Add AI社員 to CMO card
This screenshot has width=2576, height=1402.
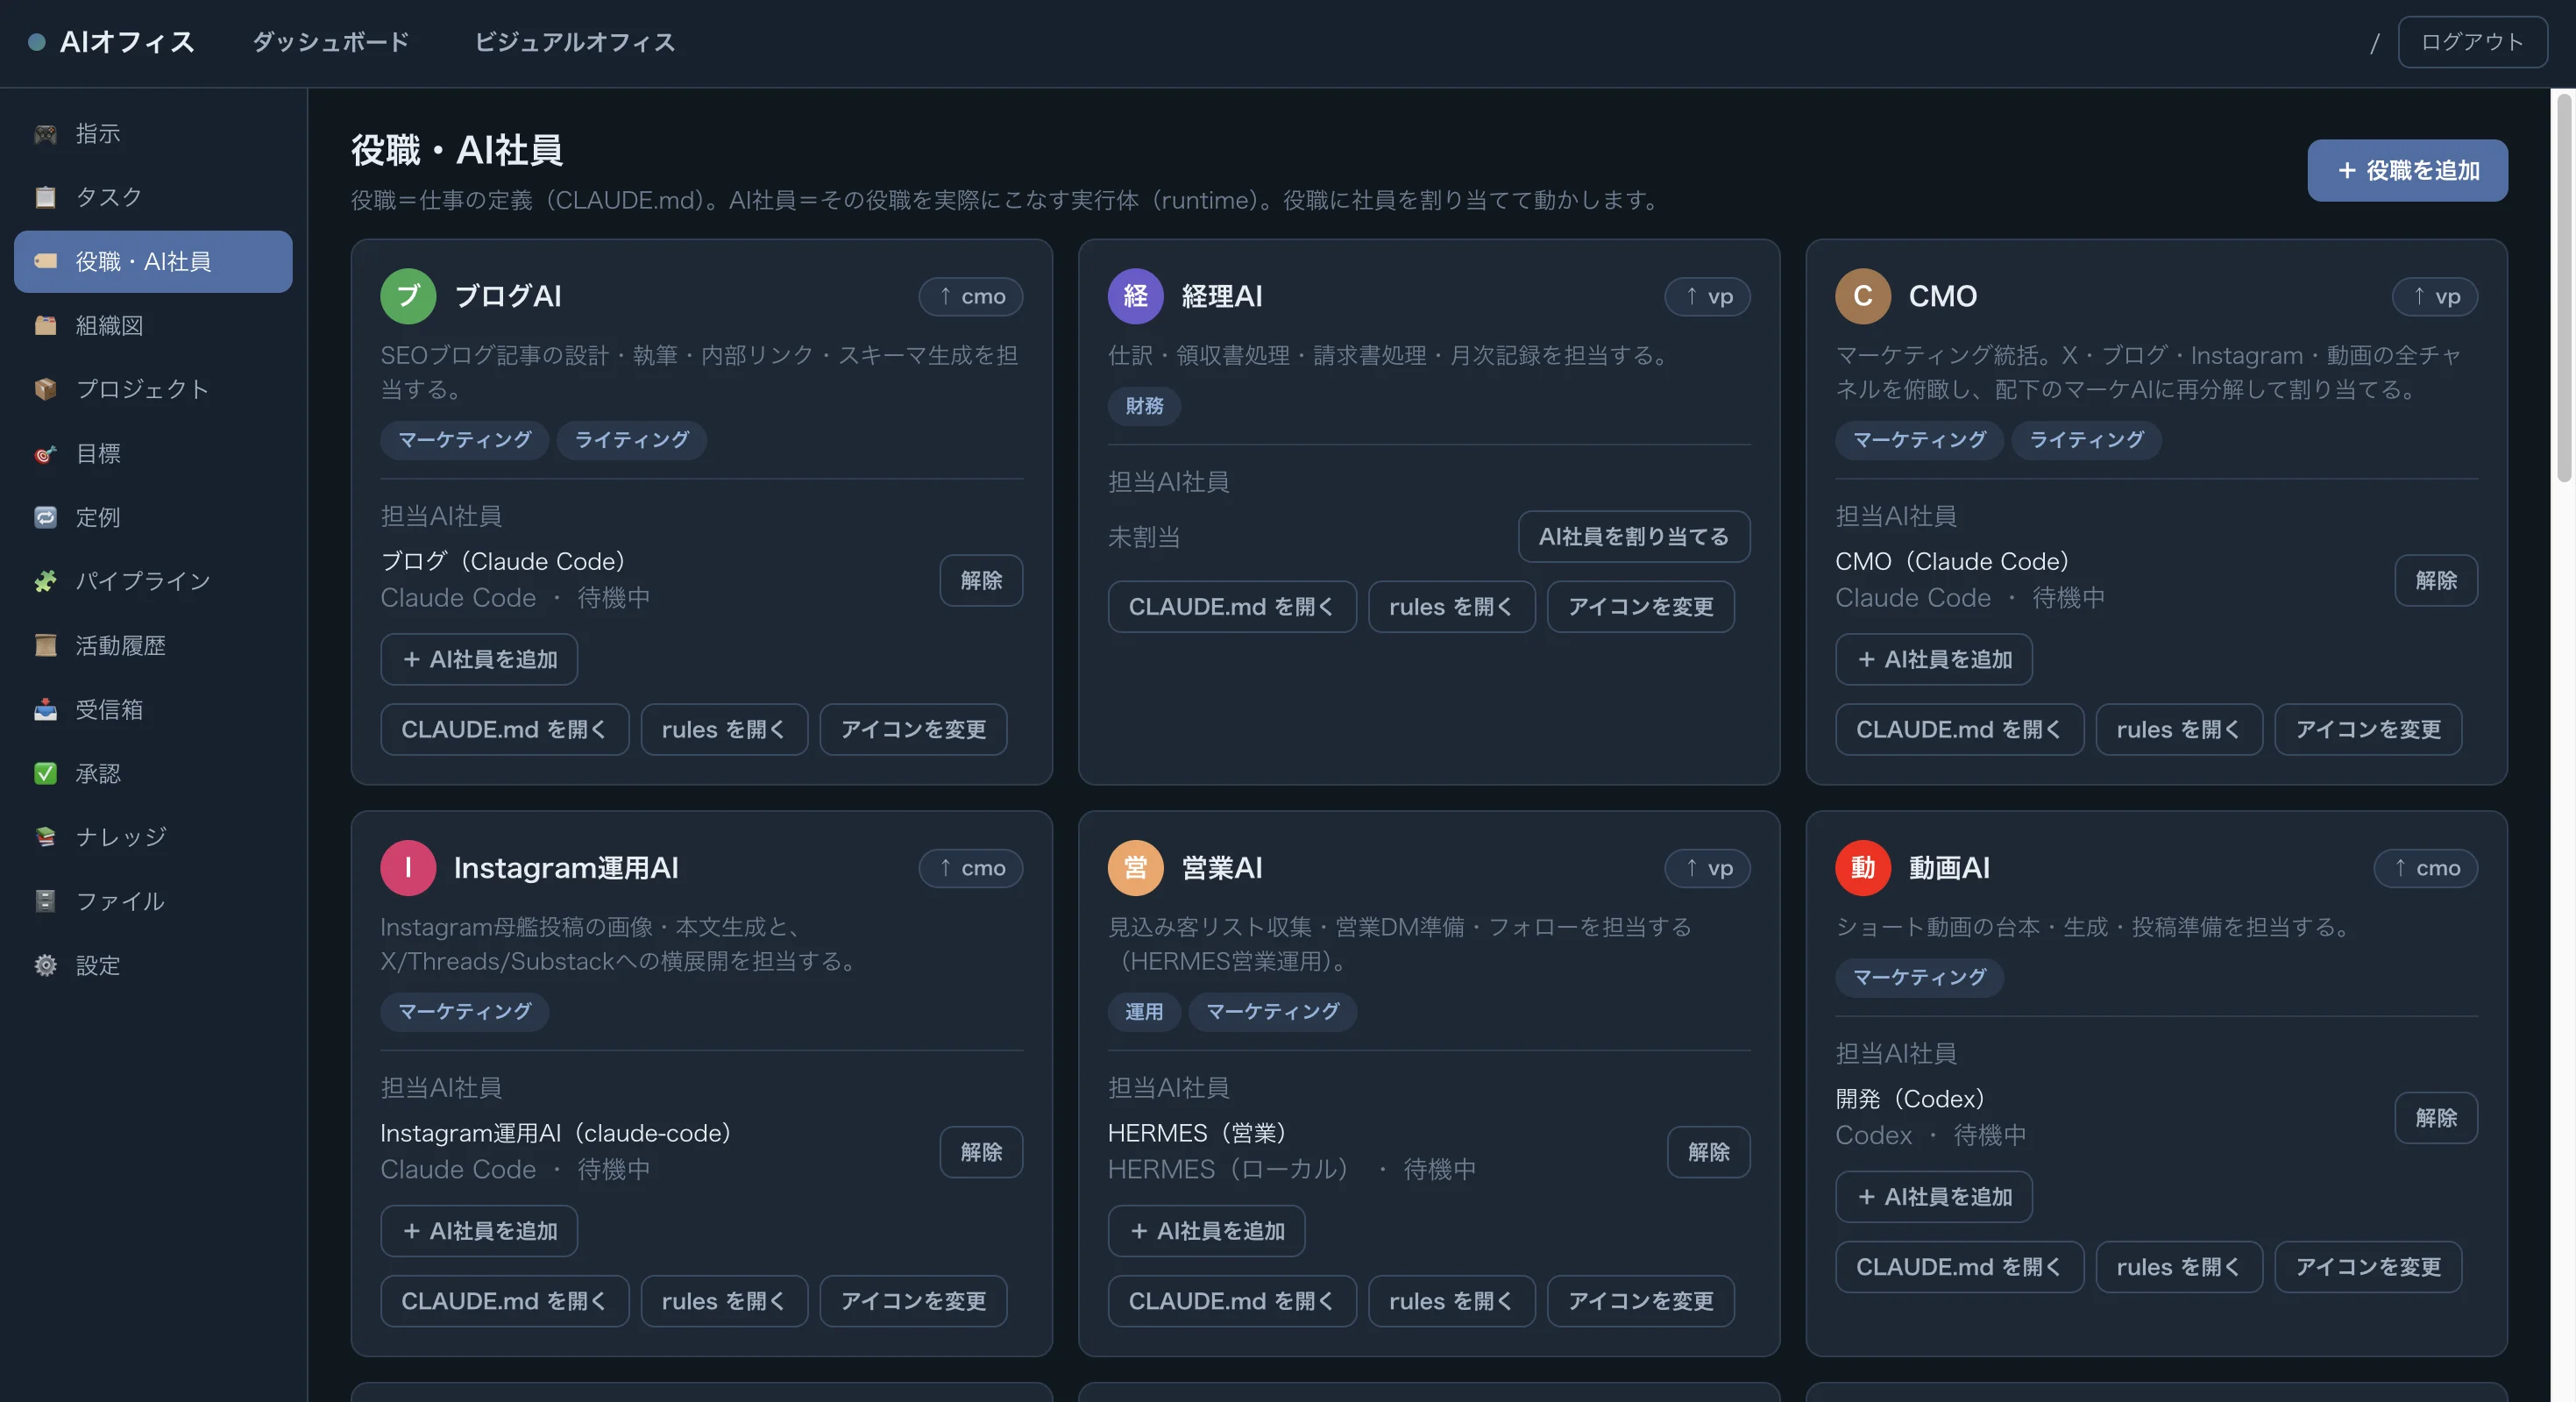pyautogui.click(x=1933, y=660)
